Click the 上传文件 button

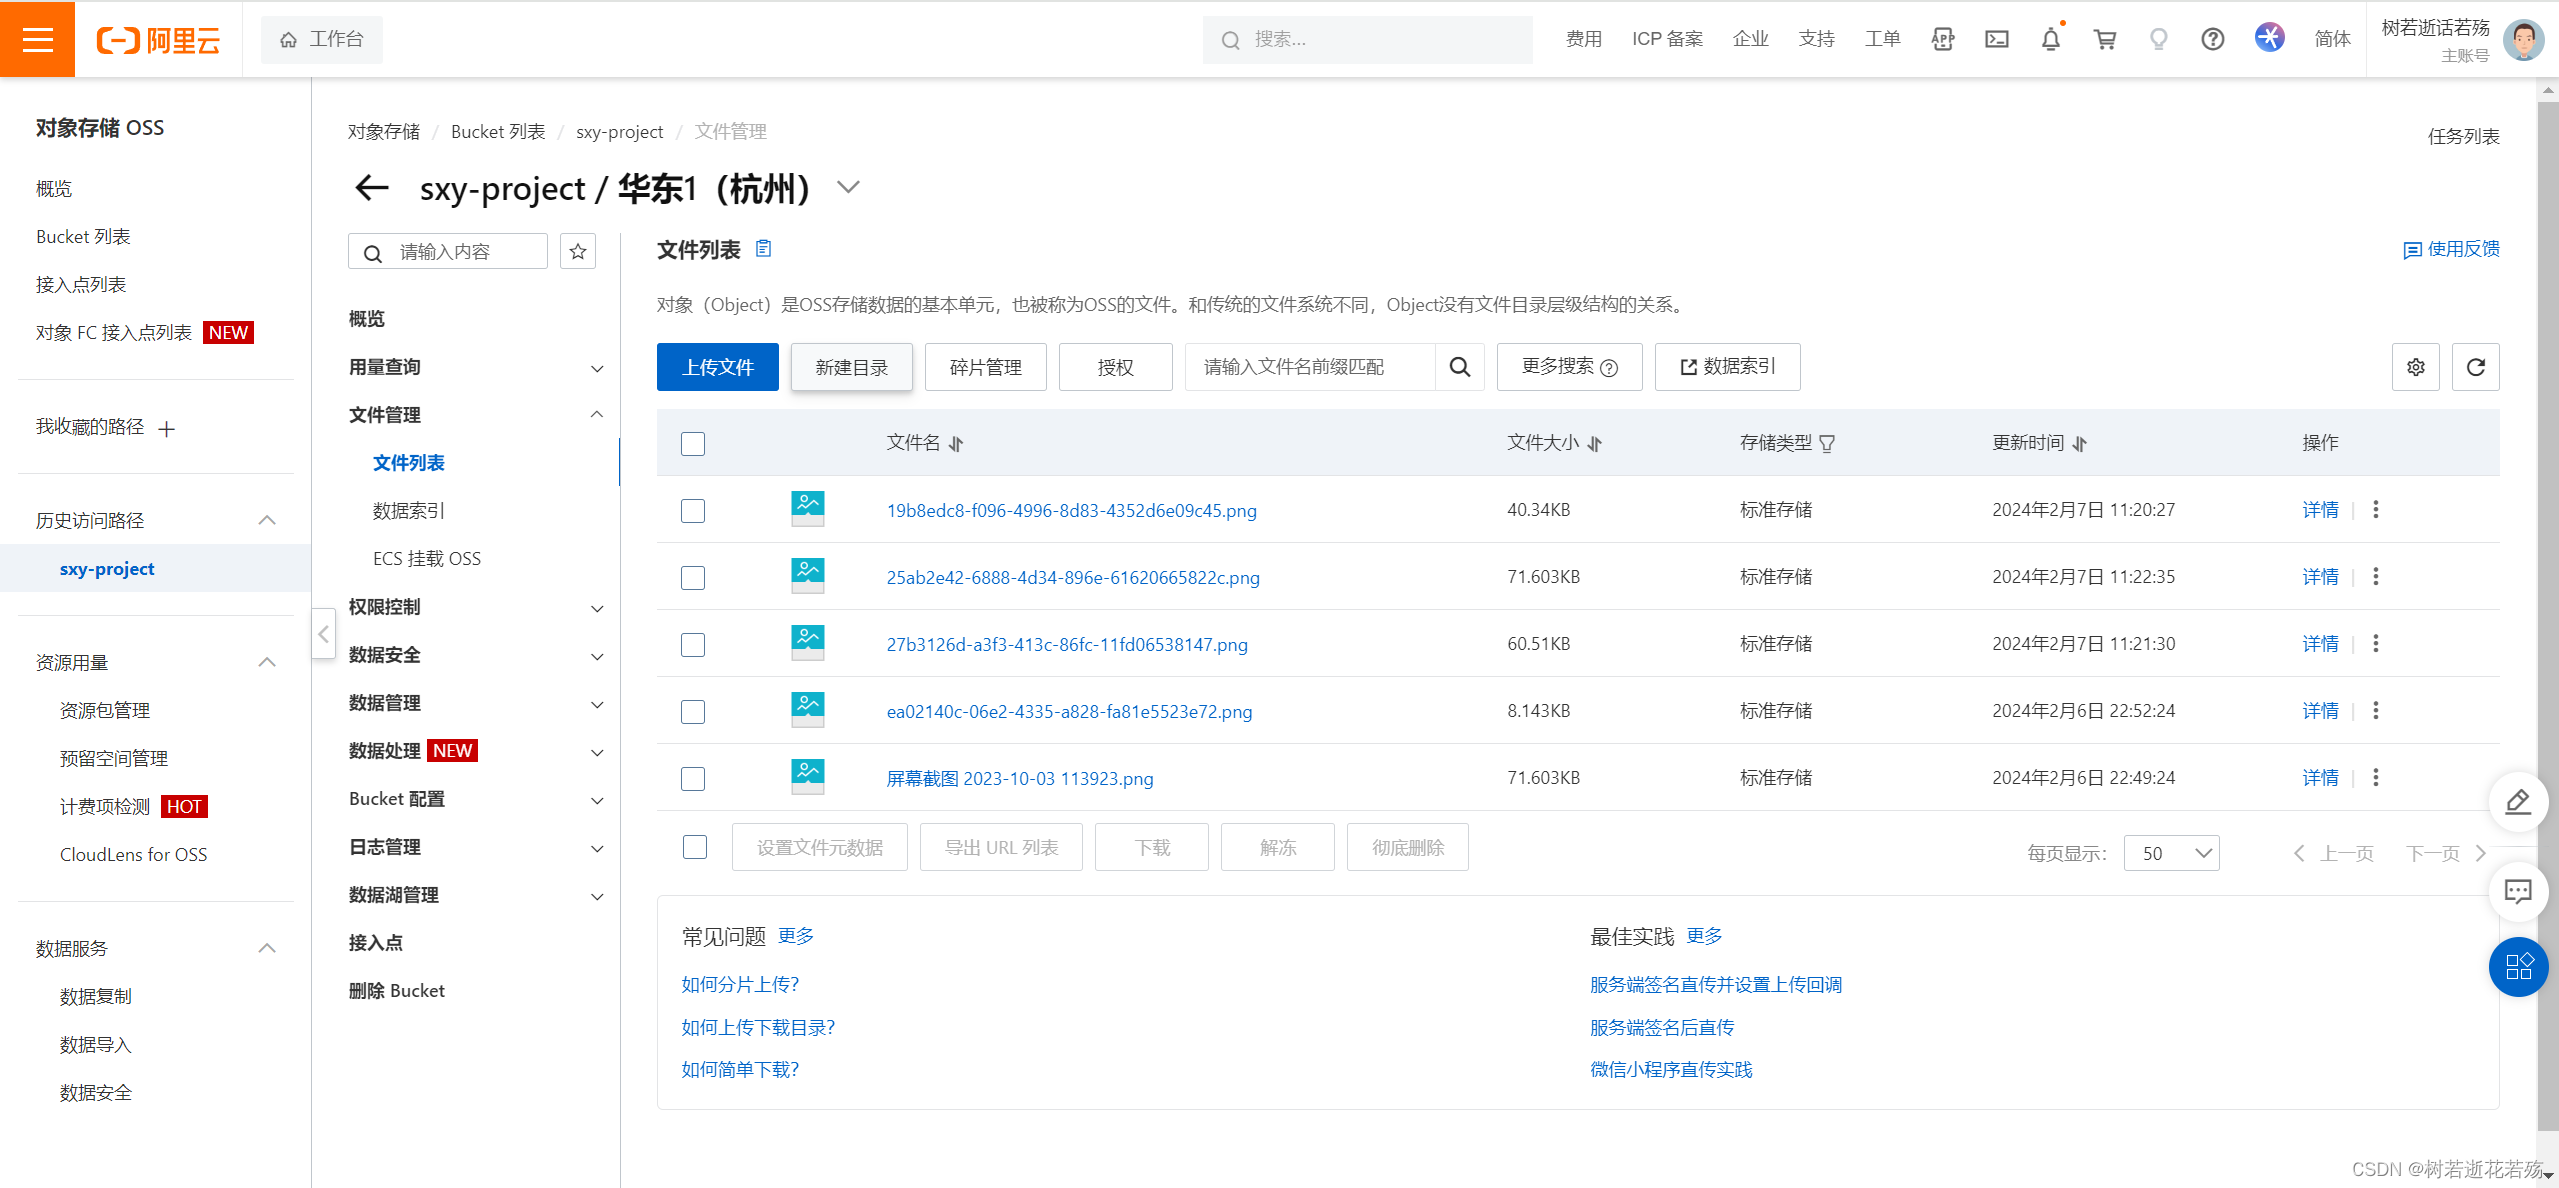click(x=717, y=367)
